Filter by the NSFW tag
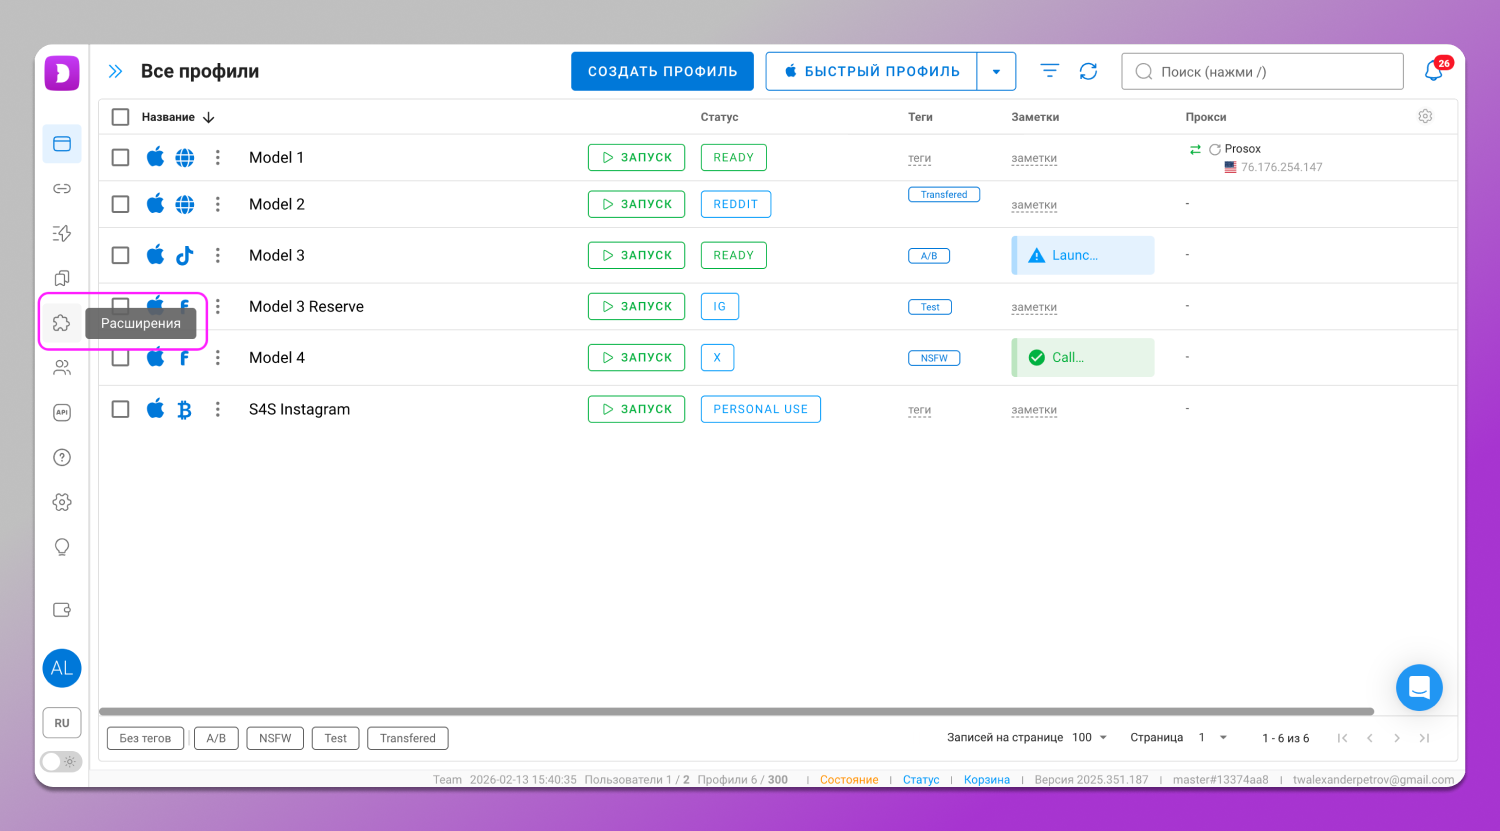The width and height of the screenshot is (1500, 831). coord(275,738)
